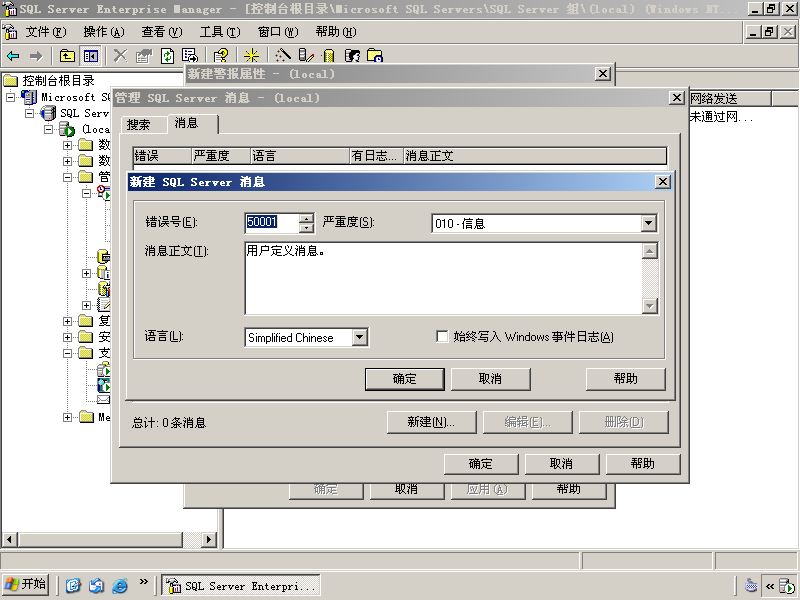Increase error number with spinner up arrow
800x600 pixels.
pos(306,218)
